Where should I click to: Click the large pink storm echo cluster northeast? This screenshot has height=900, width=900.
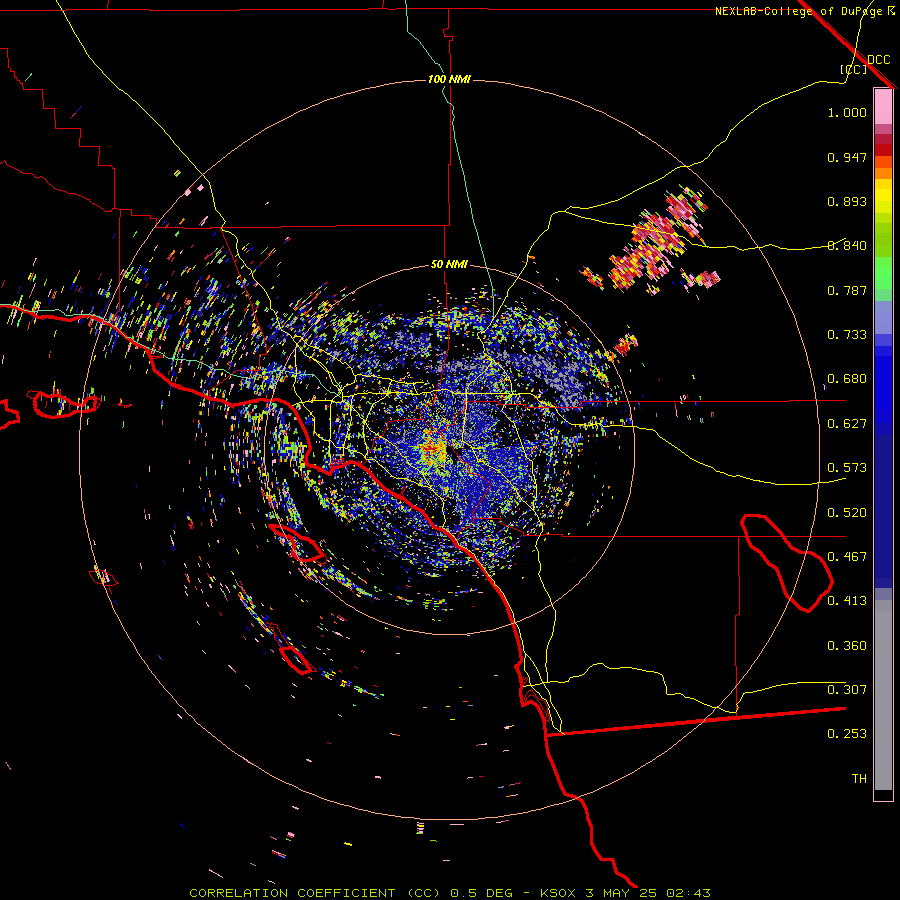(x=657, y=241)
